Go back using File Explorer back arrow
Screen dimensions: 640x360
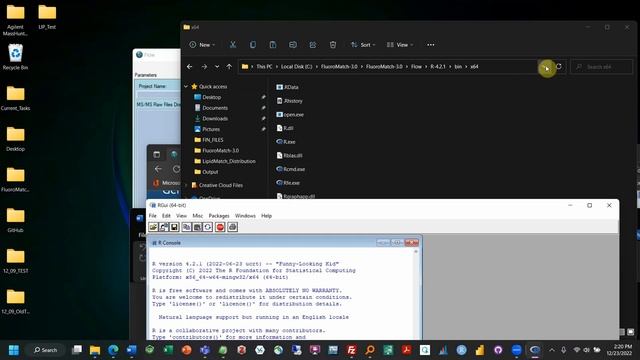pos(189,67)
